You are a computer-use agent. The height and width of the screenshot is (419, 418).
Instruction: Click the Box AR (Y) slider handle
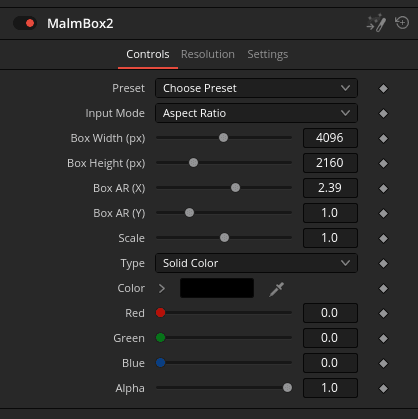tap(189, 213)
